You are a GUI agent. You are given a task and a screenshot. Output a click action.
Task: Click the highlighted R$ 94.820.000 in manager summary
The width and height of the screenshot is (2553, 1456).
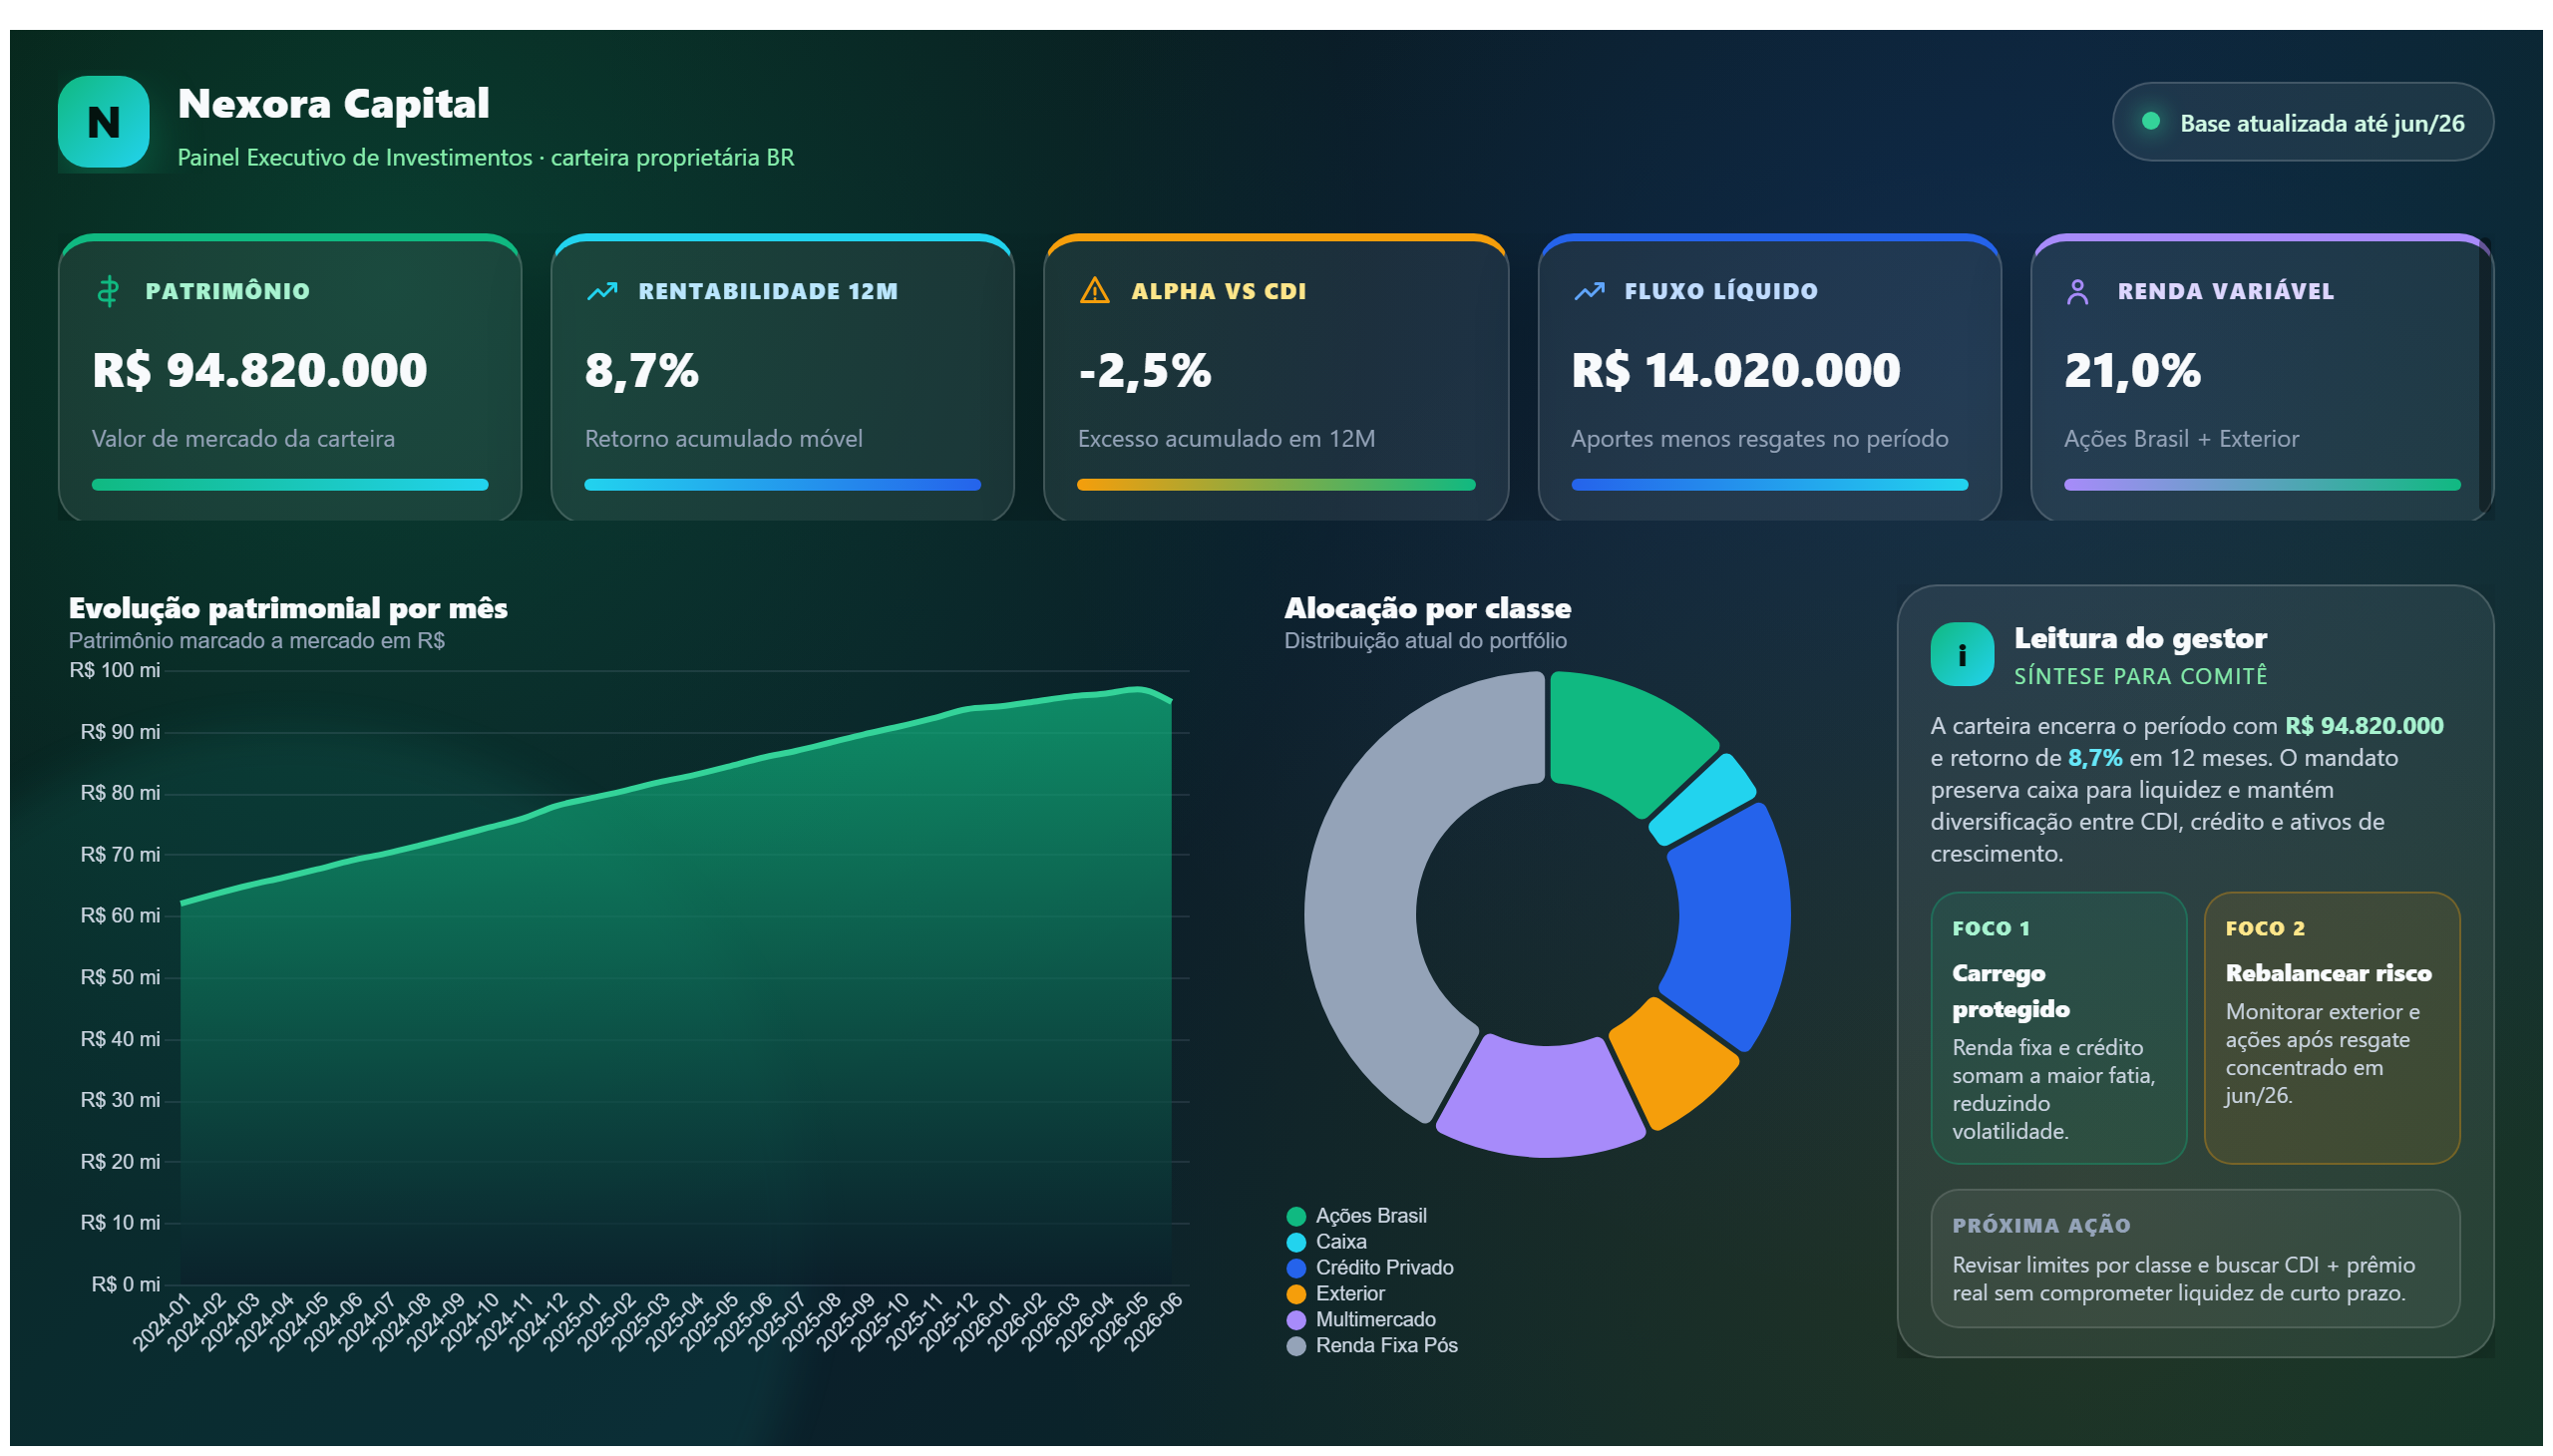pyautogui.click(x=2363, y=726)
